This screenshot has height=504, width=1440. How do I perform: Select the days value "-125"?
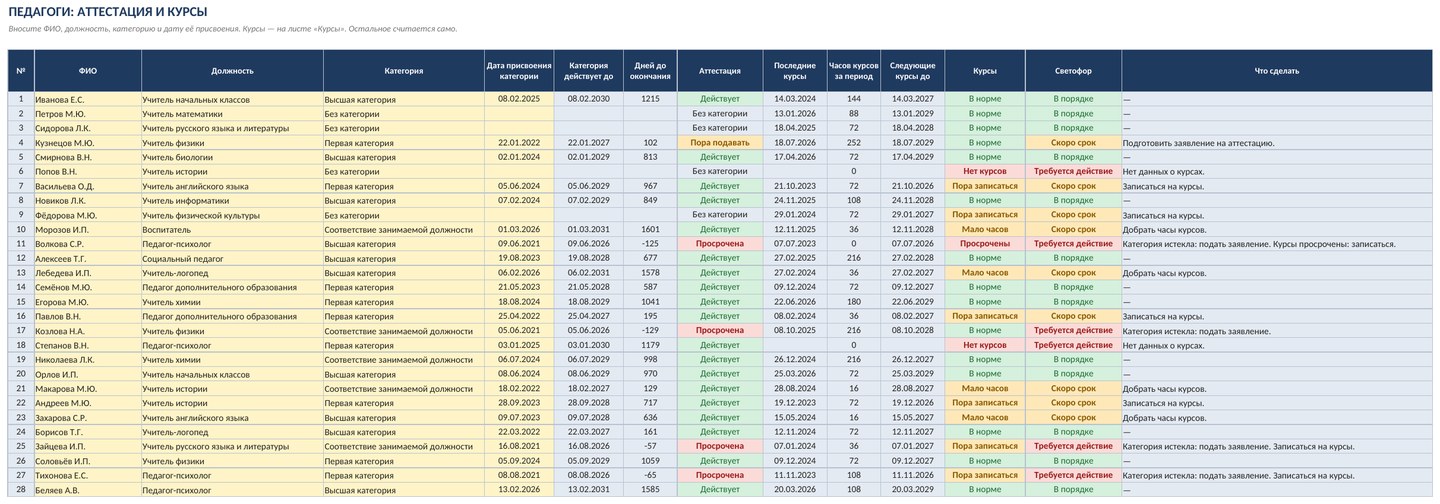point(650,244)
